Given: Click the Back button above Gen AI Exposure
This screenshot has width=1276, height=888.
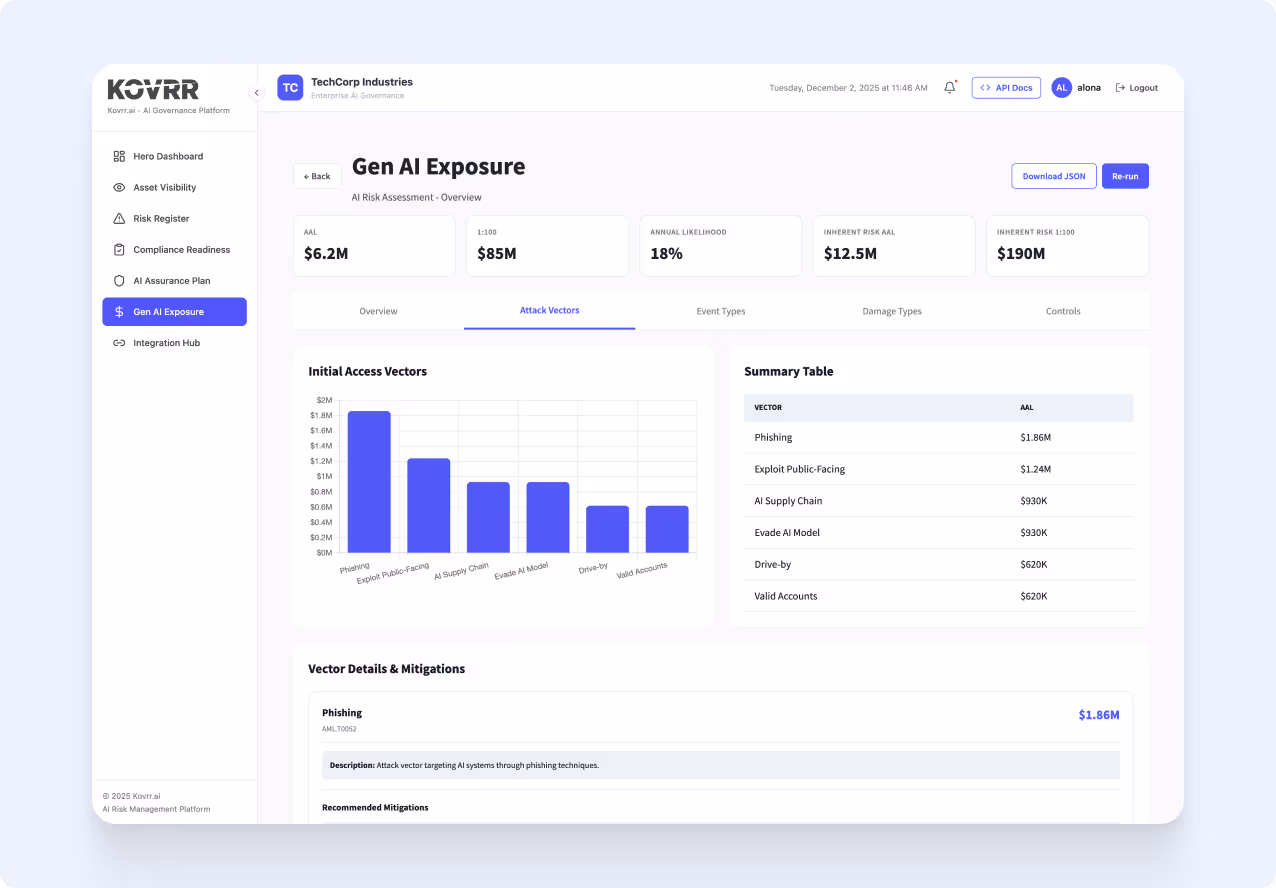Looking at the screenshot, I should click(x=317, y=175).
